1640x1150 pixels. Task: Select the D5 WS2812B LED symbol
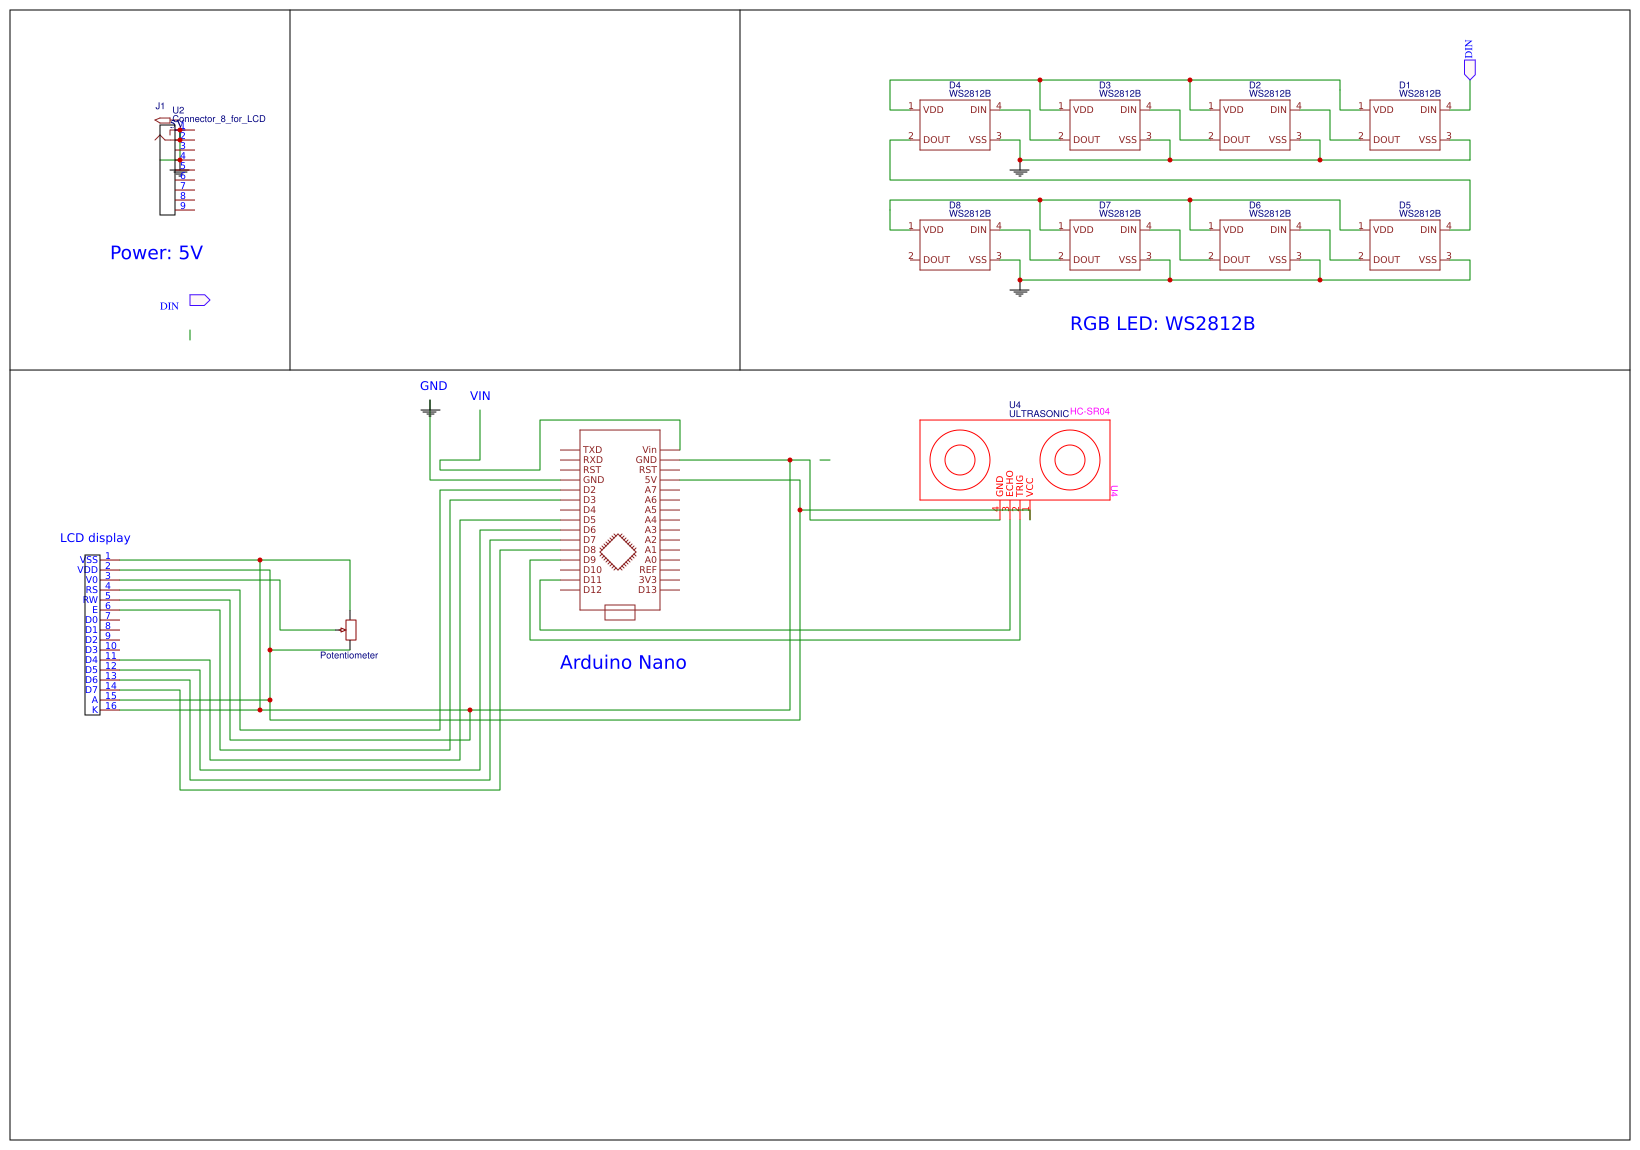click(1404, 245)
